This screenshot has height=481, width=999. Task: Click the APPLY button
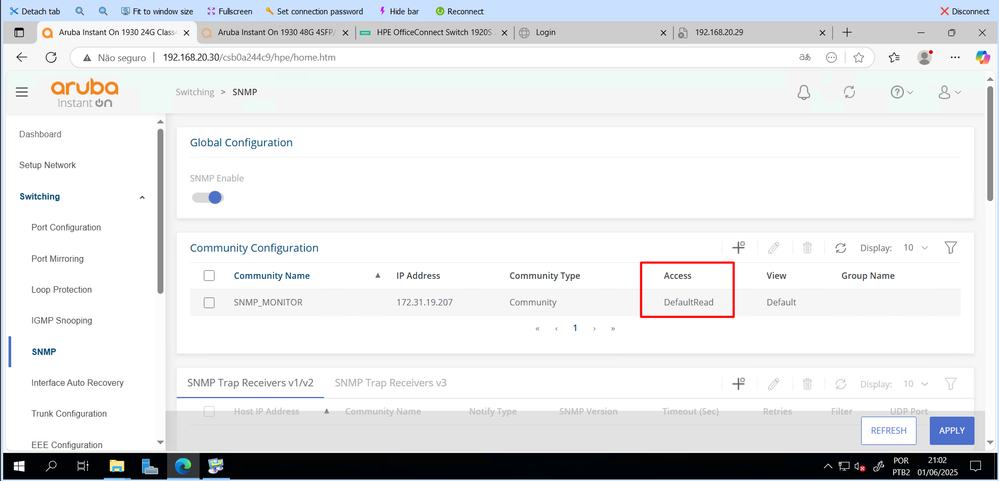click(951, 431)
